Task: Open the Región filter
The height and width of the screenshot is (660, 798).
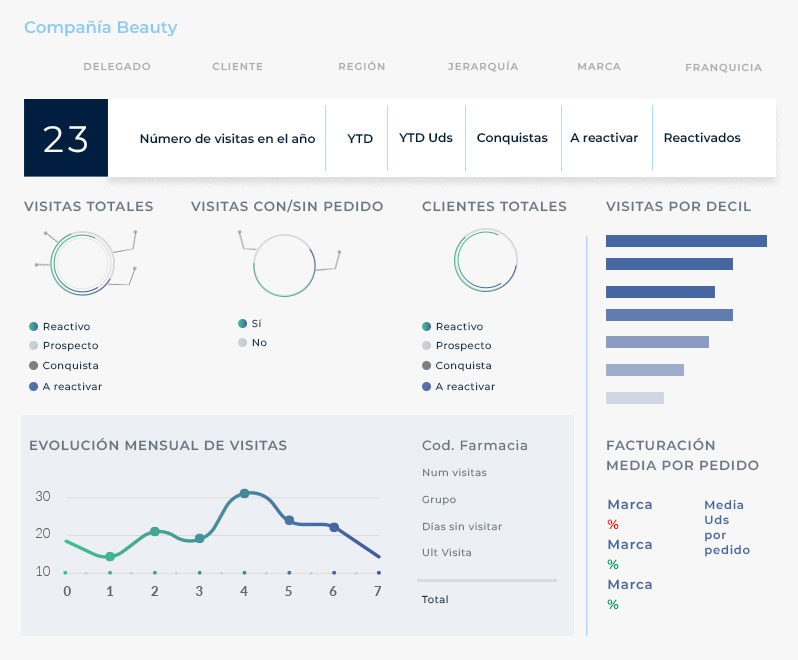Action: 362,66
